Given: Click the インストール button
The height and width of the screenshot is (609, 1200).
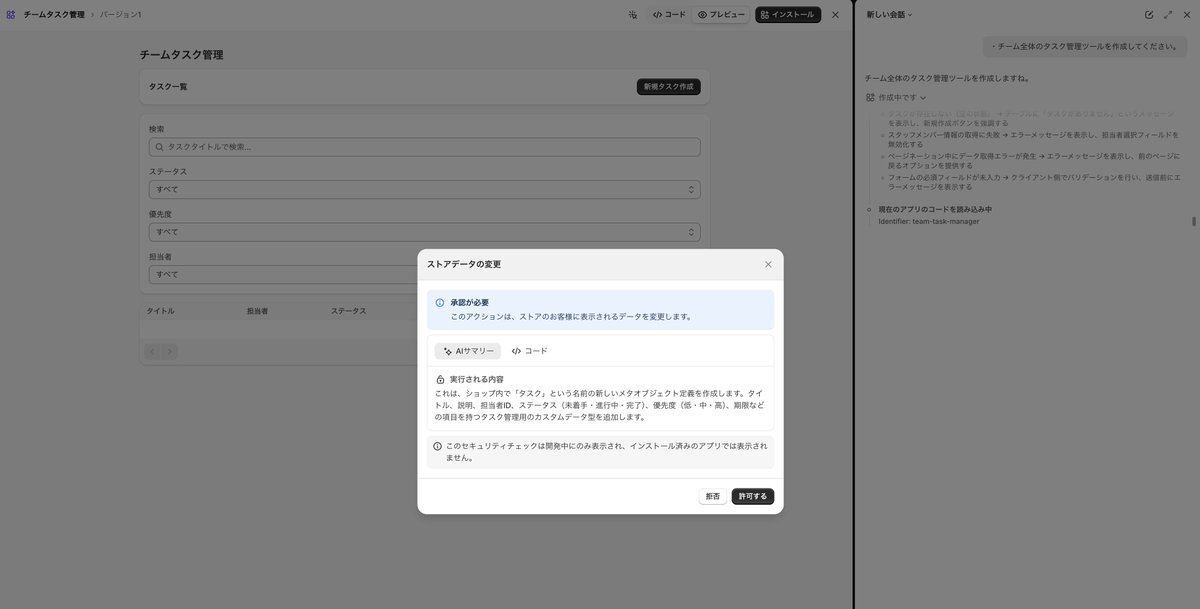Looking at the screenshot, I should [x=788, y=15].
